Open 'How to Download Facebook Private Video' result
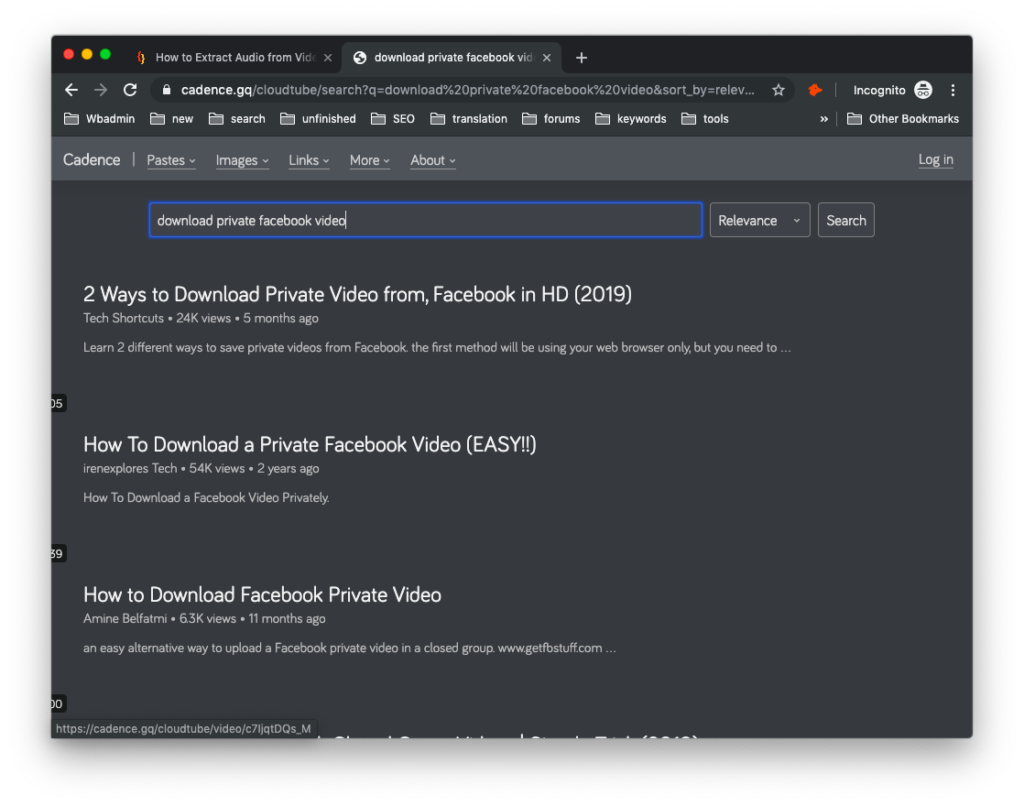The width and height of the screenshot is (1024, 806). 262,595
